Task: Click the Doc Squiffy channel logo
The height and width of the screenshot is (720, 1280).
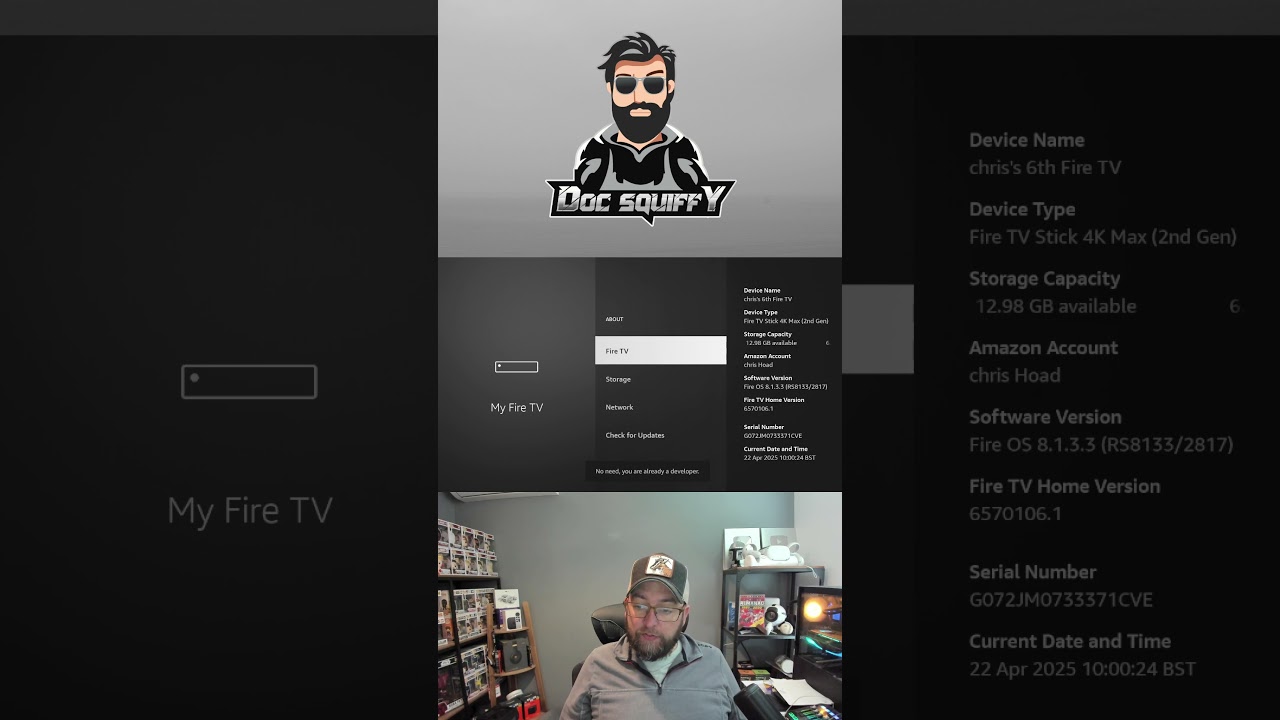Action: pos(640,130)
